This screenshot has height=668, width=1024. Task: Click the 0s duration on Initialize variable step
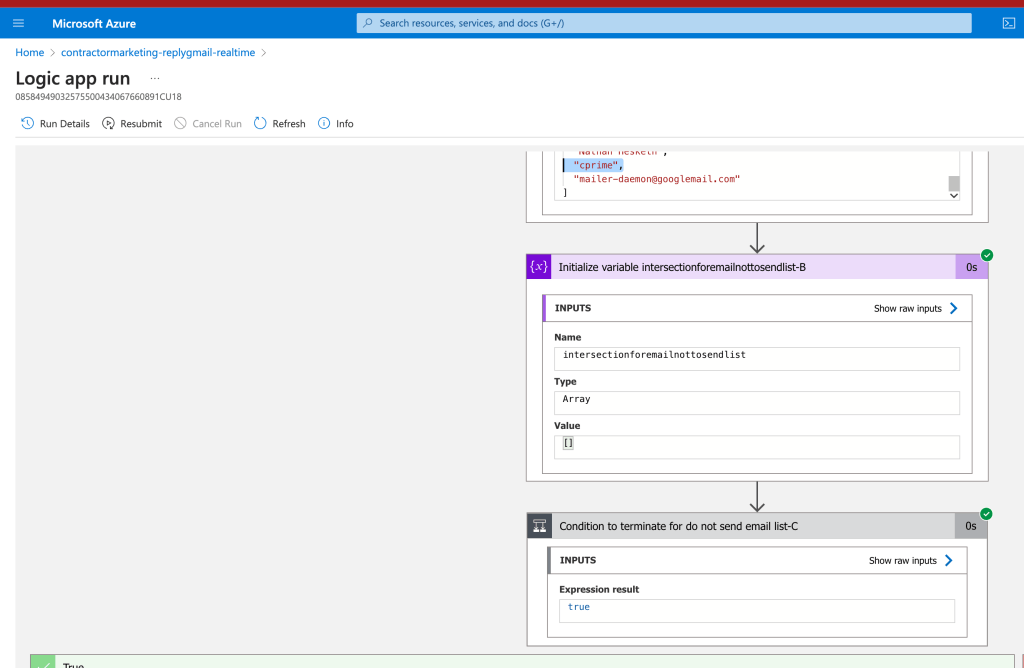tap(971, 267)
